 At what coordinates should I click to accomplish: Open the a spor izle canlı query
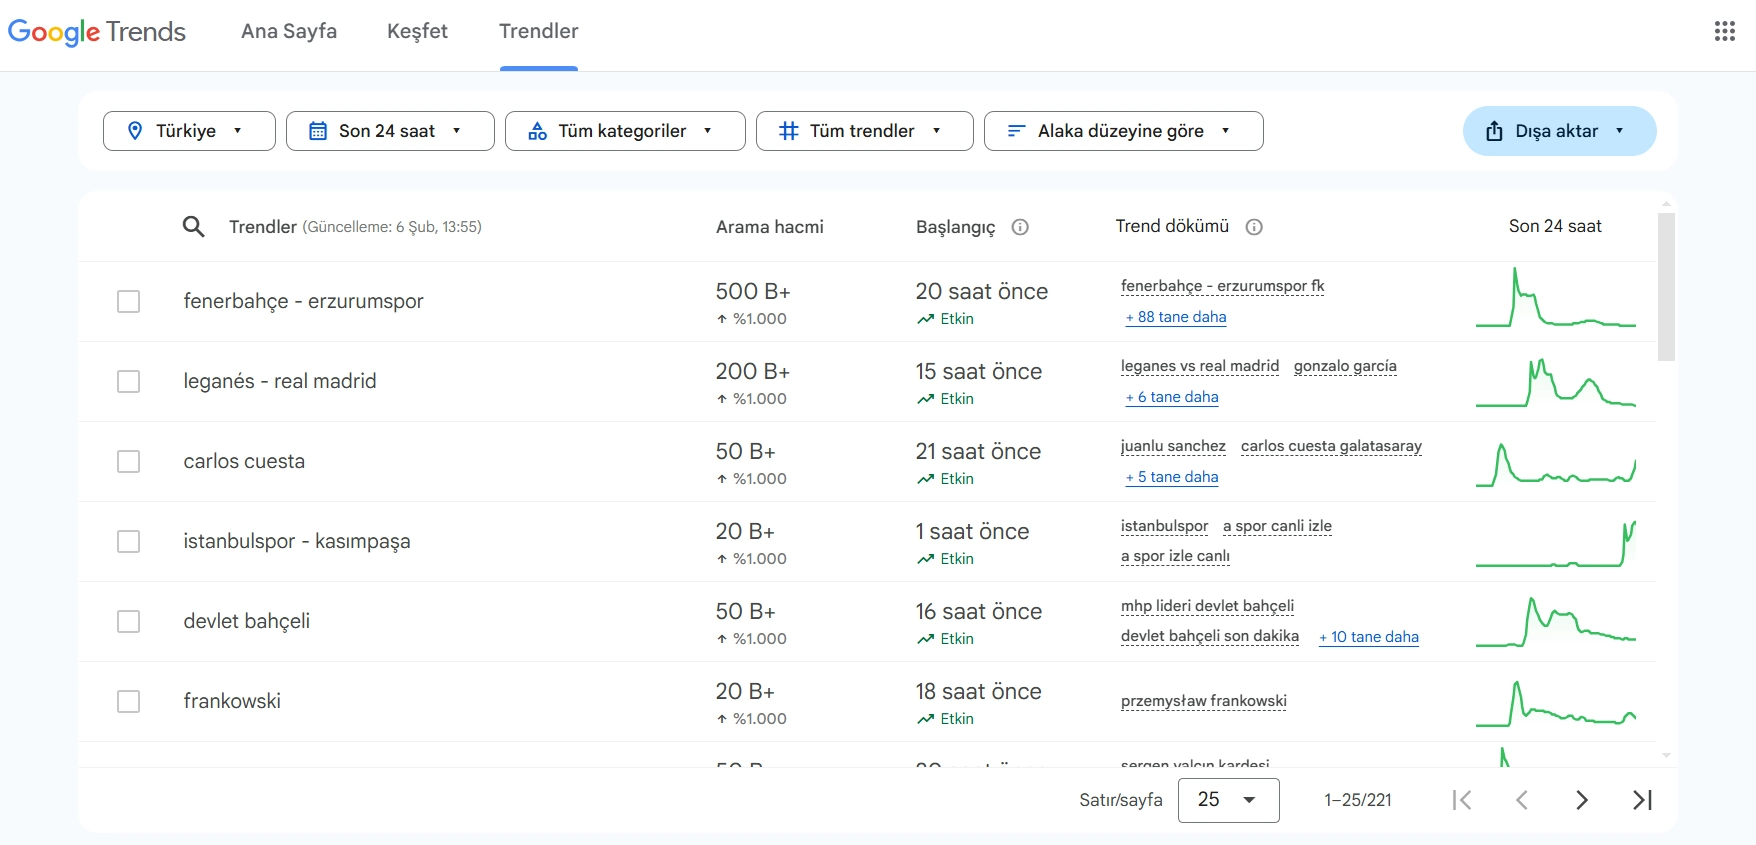click(1175, 556)
